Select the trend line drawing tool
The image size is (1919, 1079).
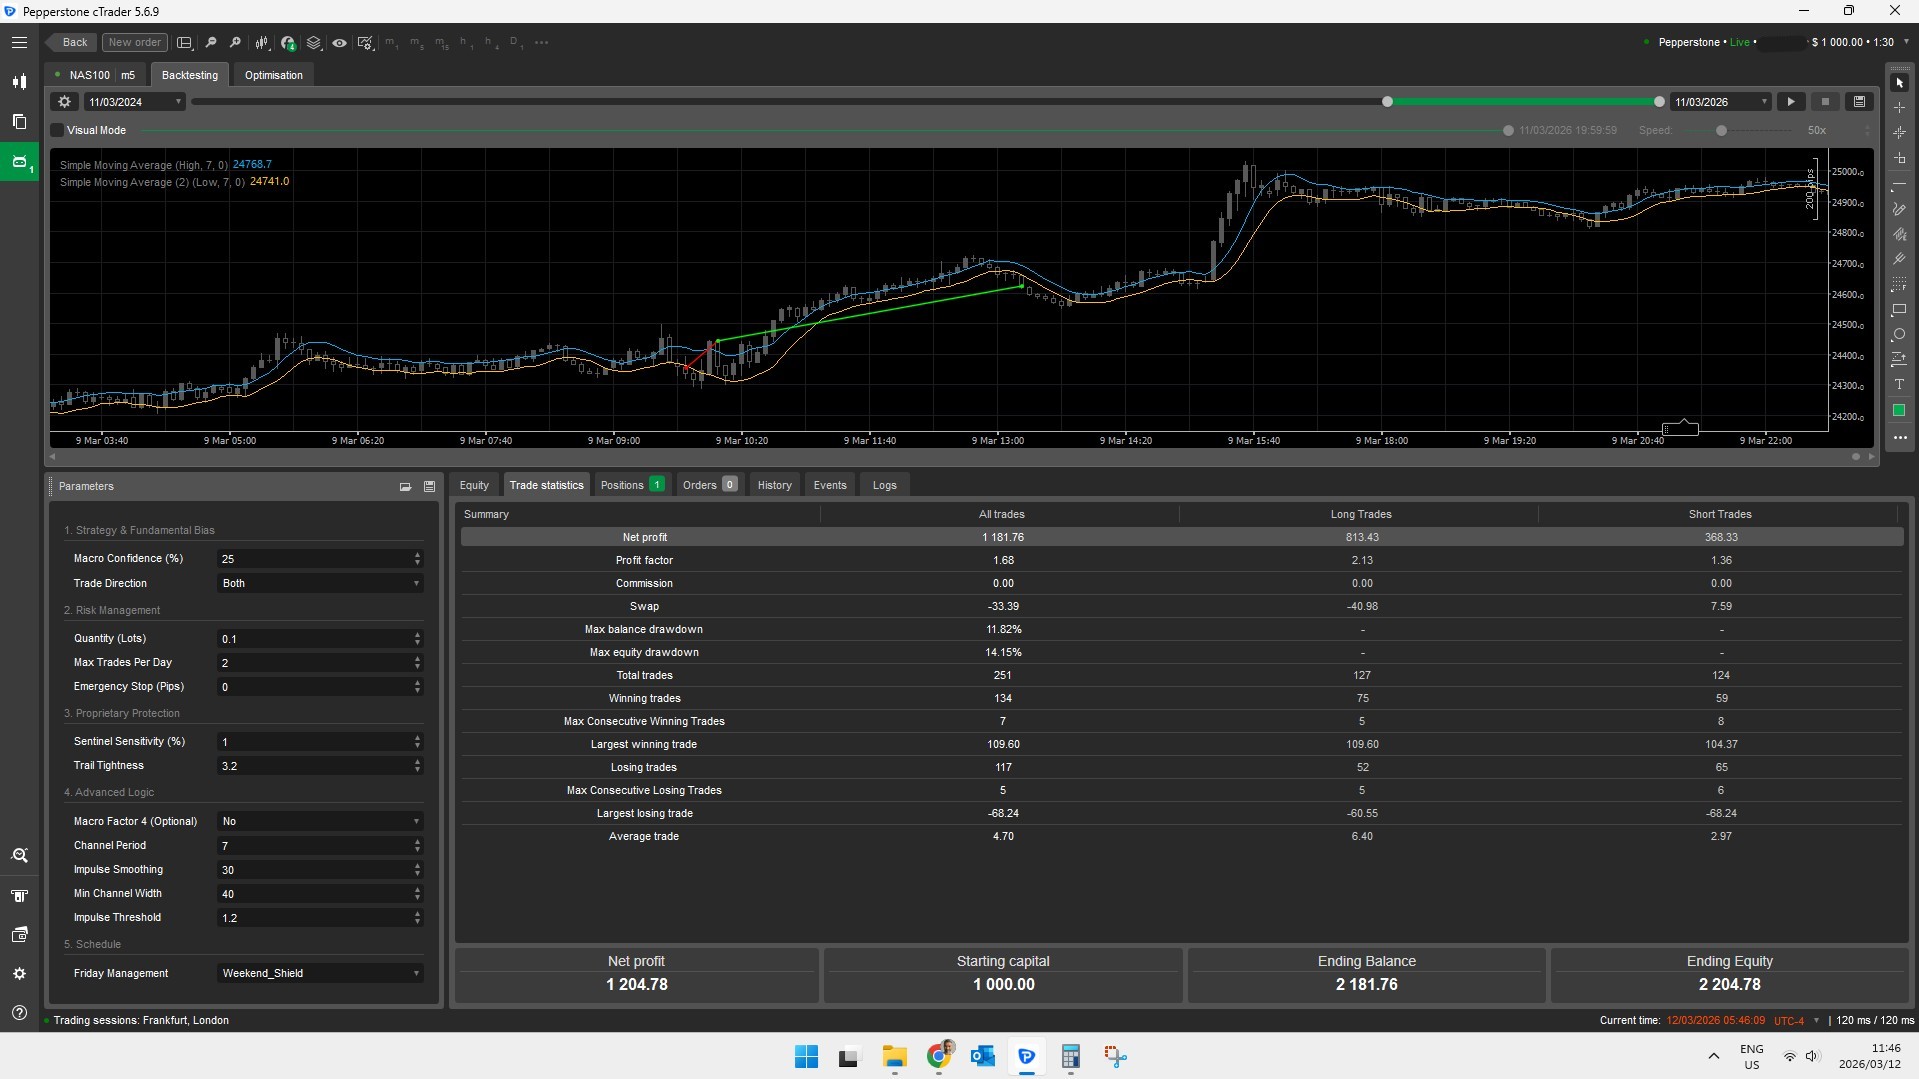pyautogui.click(x=1900, y=184)
